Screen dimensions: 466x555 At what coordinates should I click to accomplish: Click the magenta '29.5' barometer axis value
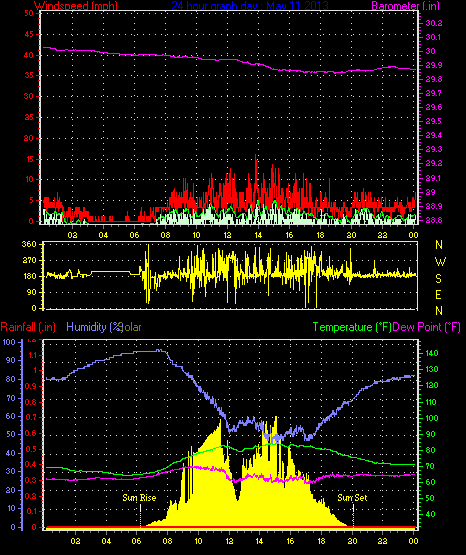[x=434, y=121]
